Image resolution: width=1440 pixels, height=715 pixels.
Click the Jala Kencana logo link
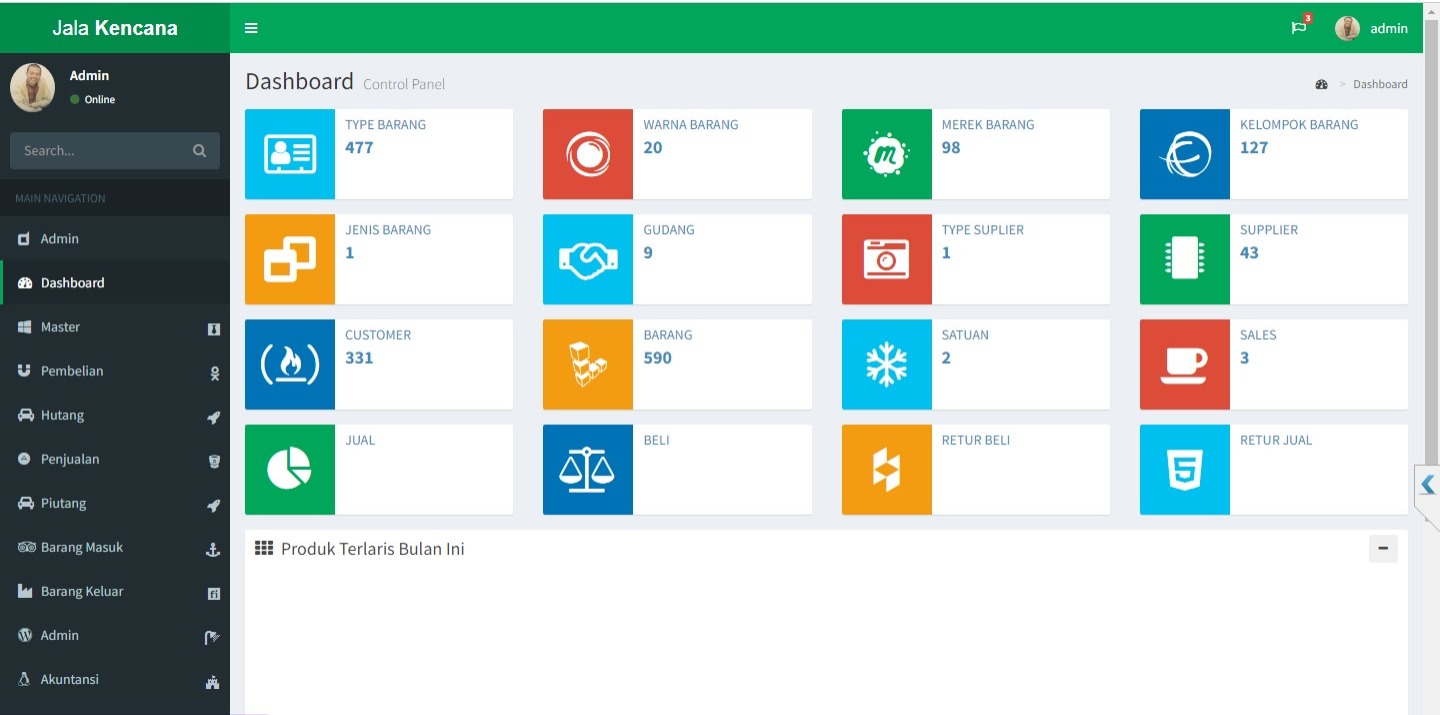(x=115, y=28)
